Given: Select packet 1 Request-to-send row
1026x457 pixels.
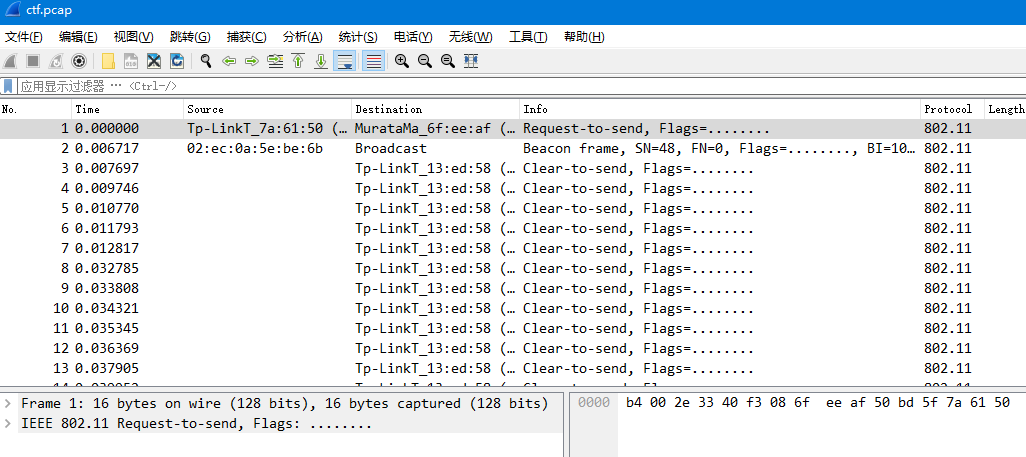Looking at the screenshot, I should point(513,128).
